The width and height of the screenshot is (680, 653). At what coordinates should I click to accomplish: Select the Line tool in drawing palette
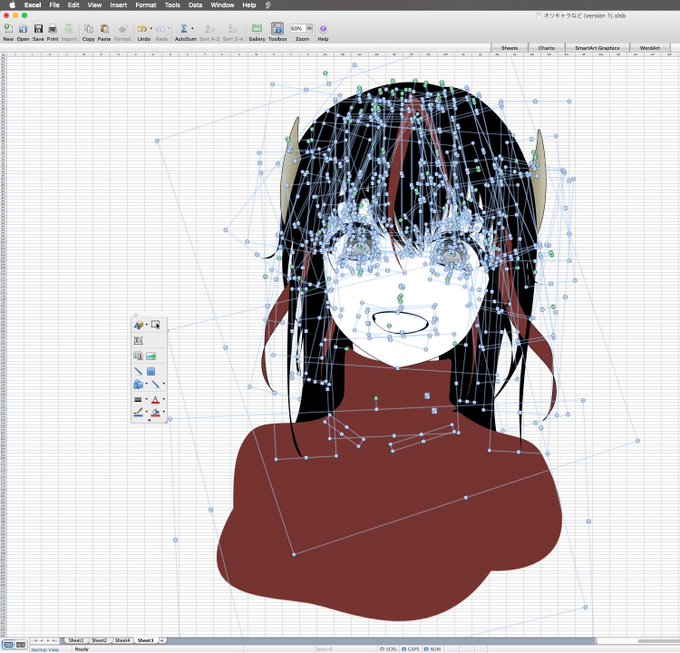point(138,371)
